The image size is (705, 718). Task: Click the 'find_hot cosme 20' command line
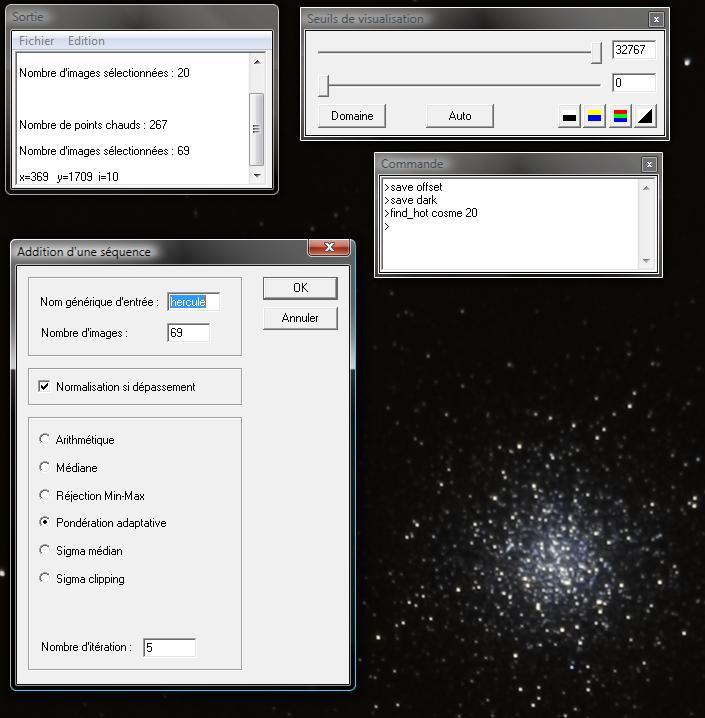pyautogui.click(x=431, y=213)
